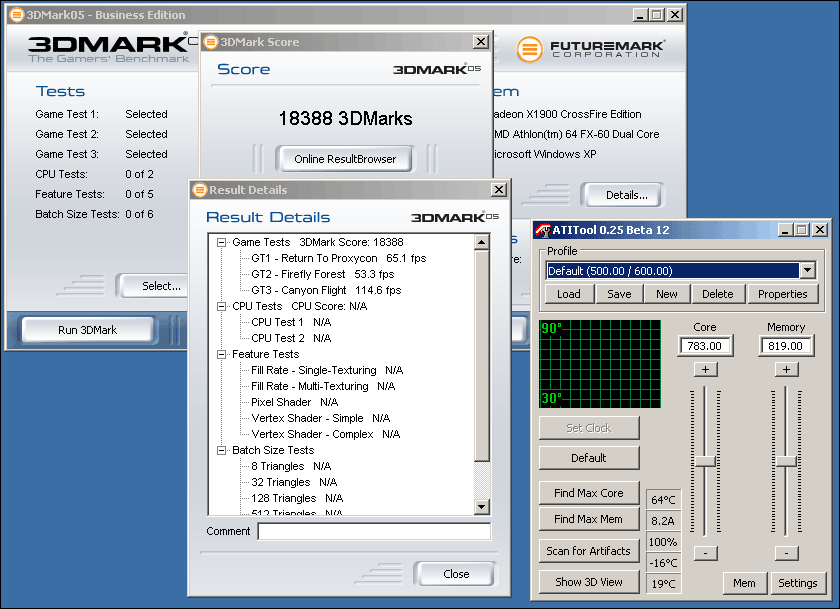Select GT2 - Firefly Forest row

(322, 275)
